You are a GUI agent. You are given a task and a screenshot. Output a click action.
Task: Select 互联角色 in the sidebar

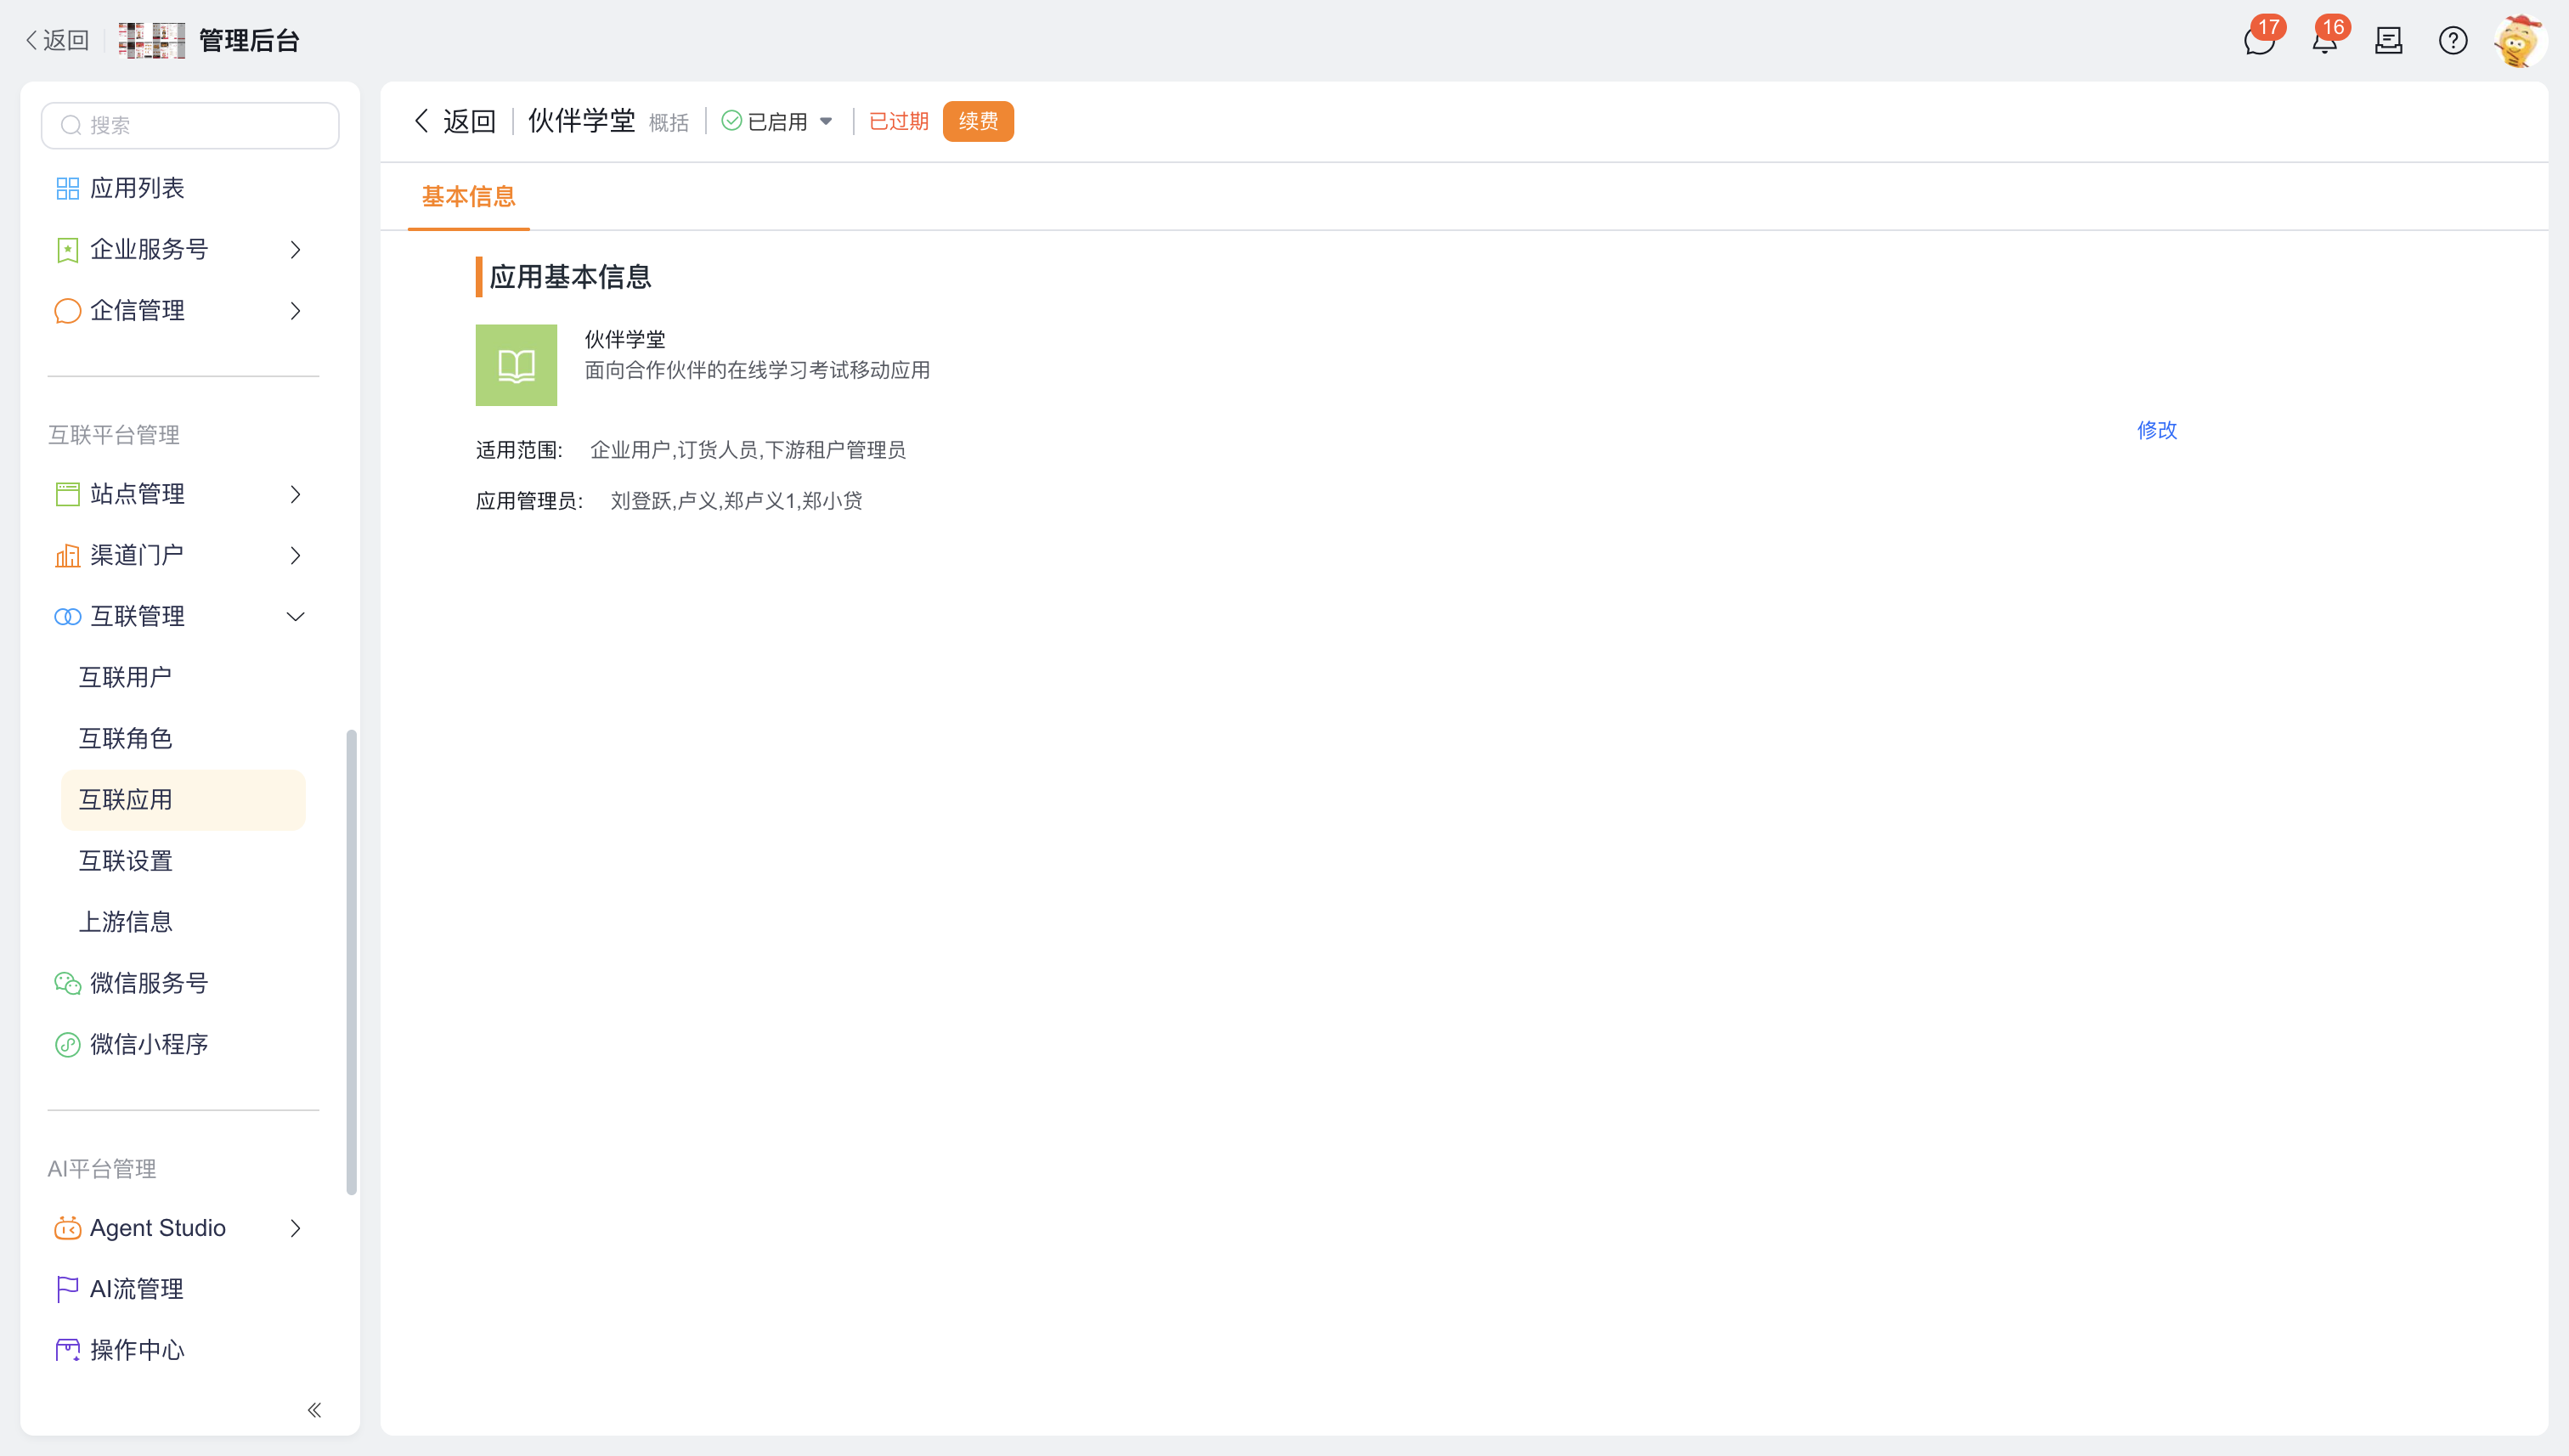(x=125, y=739)
